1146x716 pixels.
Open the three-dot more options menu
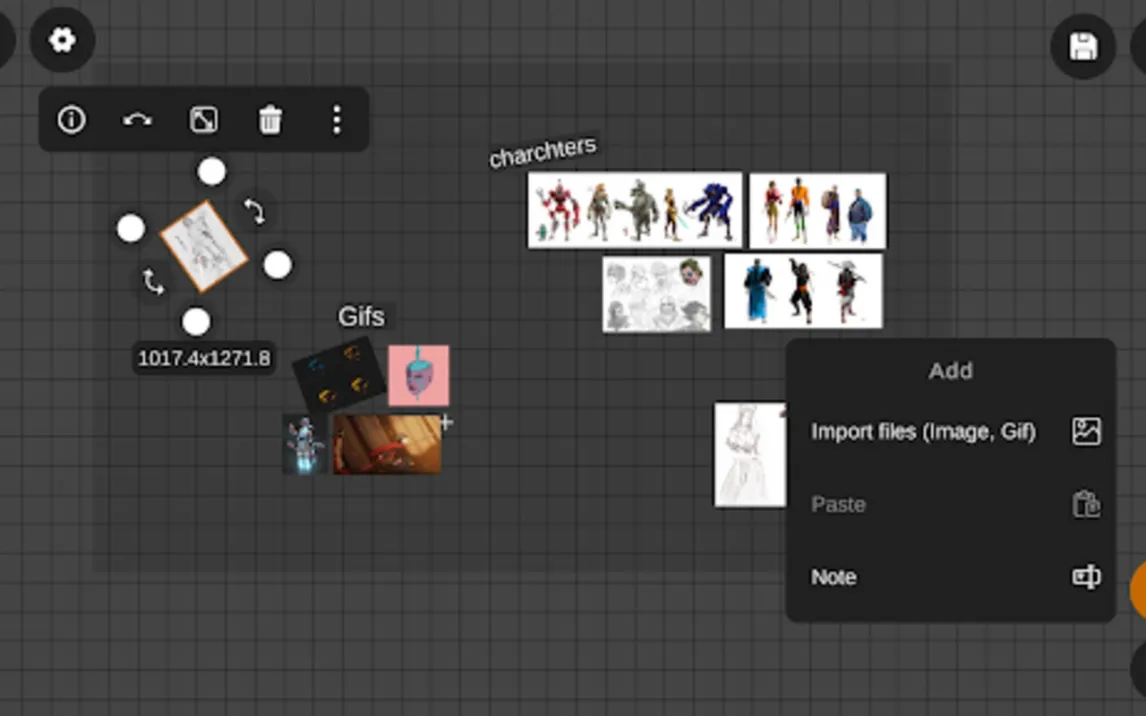click(x=337, y=120)
